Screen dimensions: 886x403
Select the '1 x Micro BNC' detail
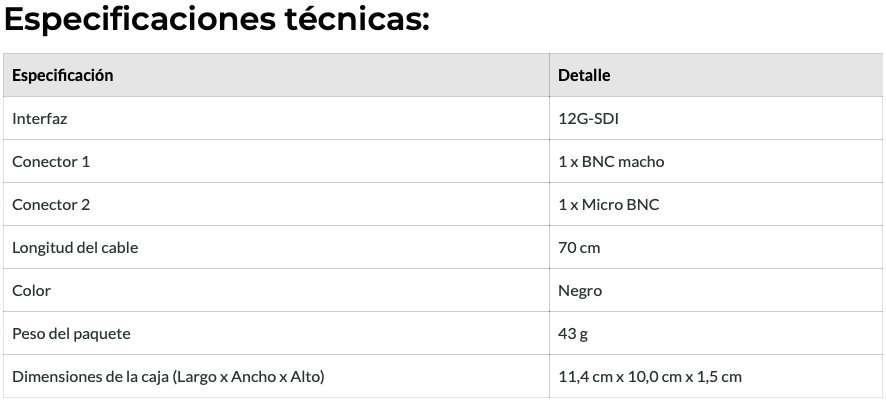click(x=608, y=204)
